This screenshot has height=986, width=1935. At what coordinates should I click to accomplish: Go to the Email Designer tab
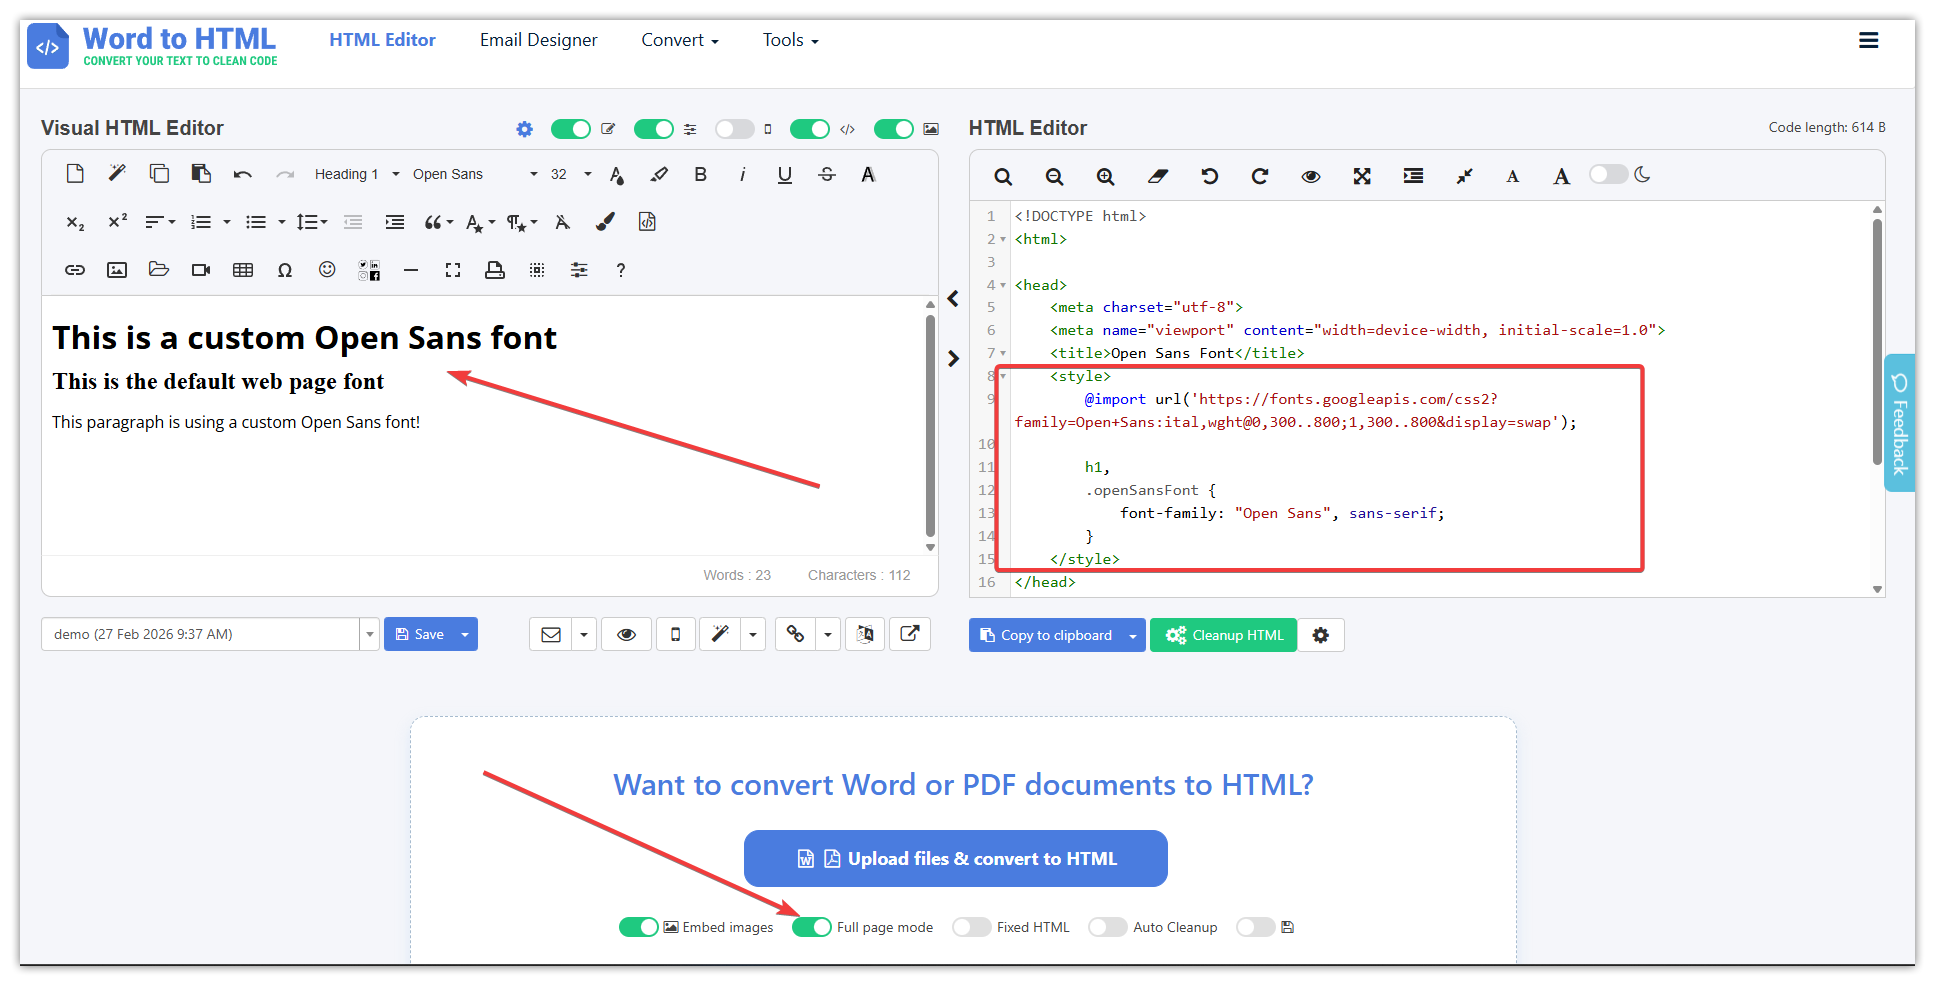pyautogui.click(x=538, y=40)
